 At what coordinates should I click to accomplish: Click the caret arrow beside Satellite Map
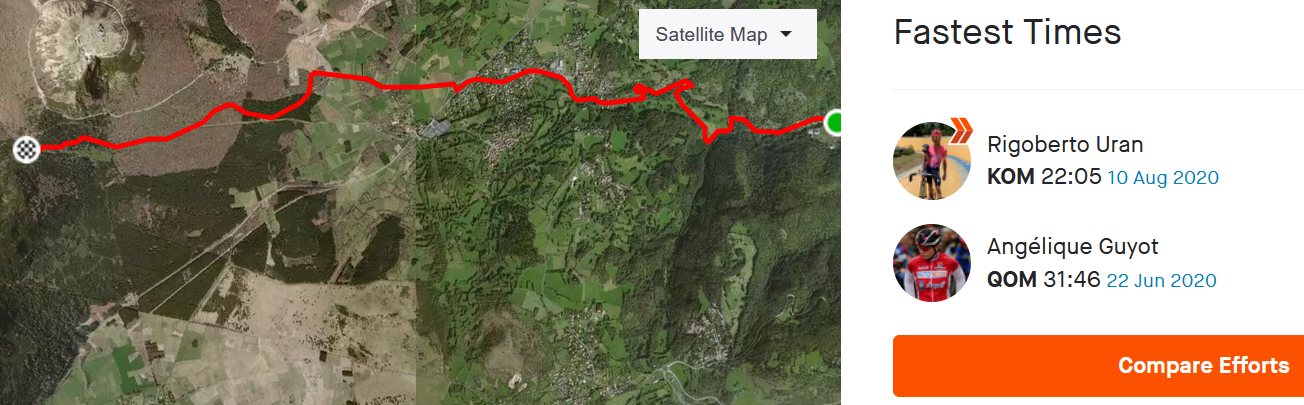click(786, 35)
